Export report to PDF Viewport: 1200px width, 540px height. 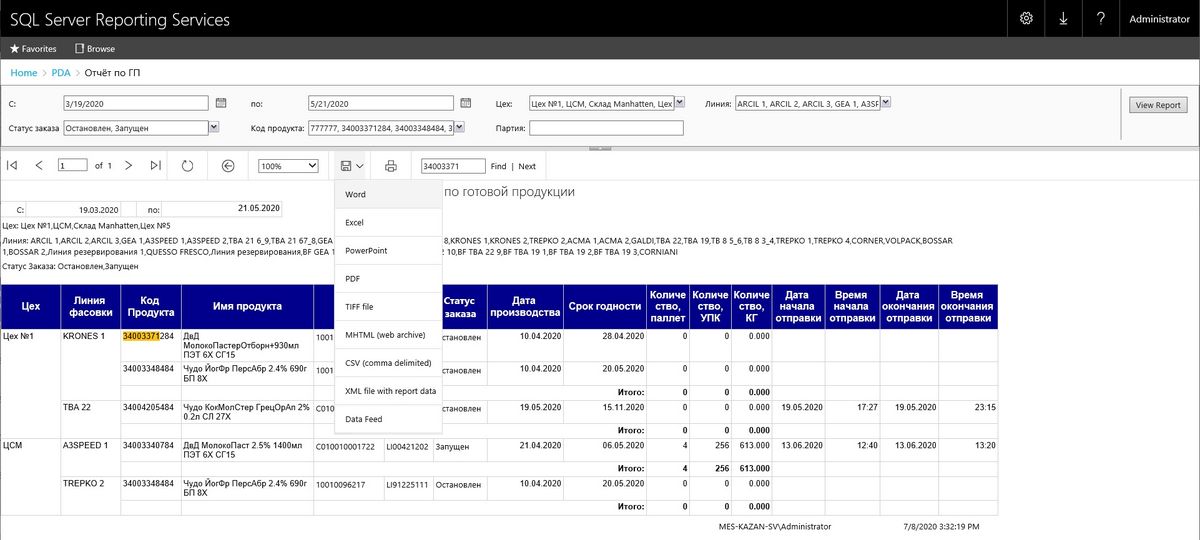point(388,278)
